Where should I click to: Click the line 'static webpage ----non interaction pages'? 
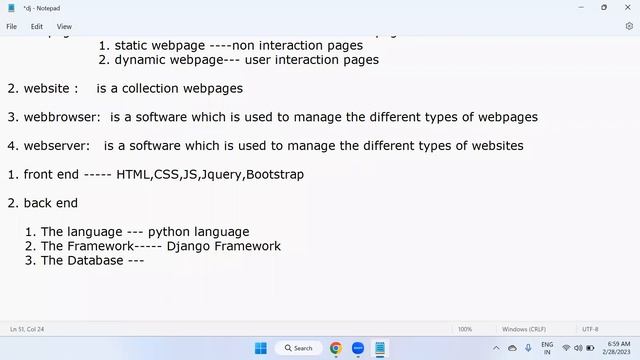pos(231,45)
